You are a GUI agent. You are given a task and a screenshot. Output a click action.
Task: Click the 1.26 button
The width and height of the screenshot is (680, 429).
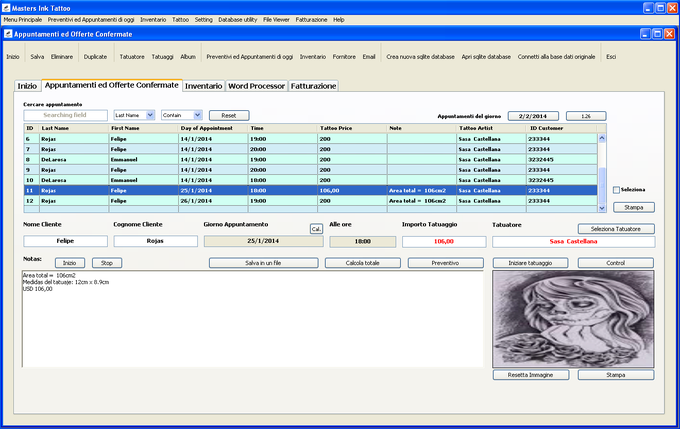[586, 116]
